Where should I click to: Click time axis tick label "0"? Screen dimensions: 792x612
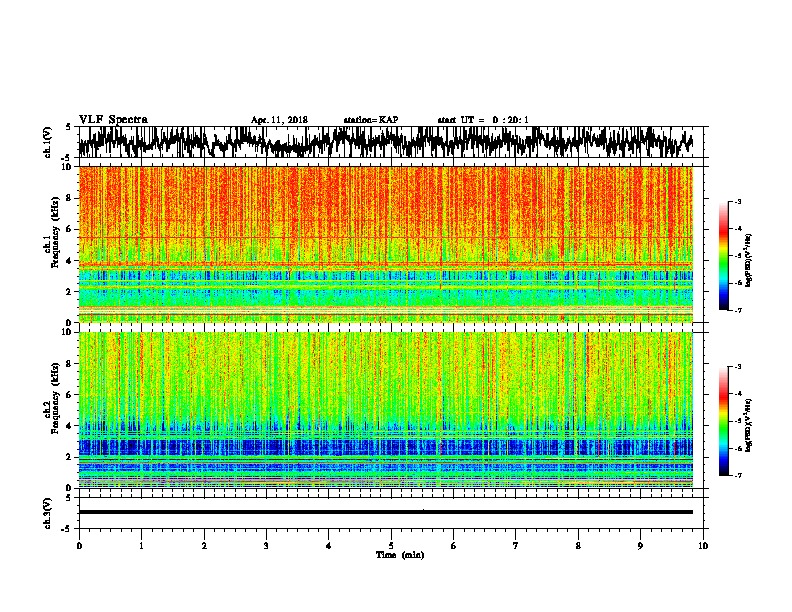(x=79, y=546)
